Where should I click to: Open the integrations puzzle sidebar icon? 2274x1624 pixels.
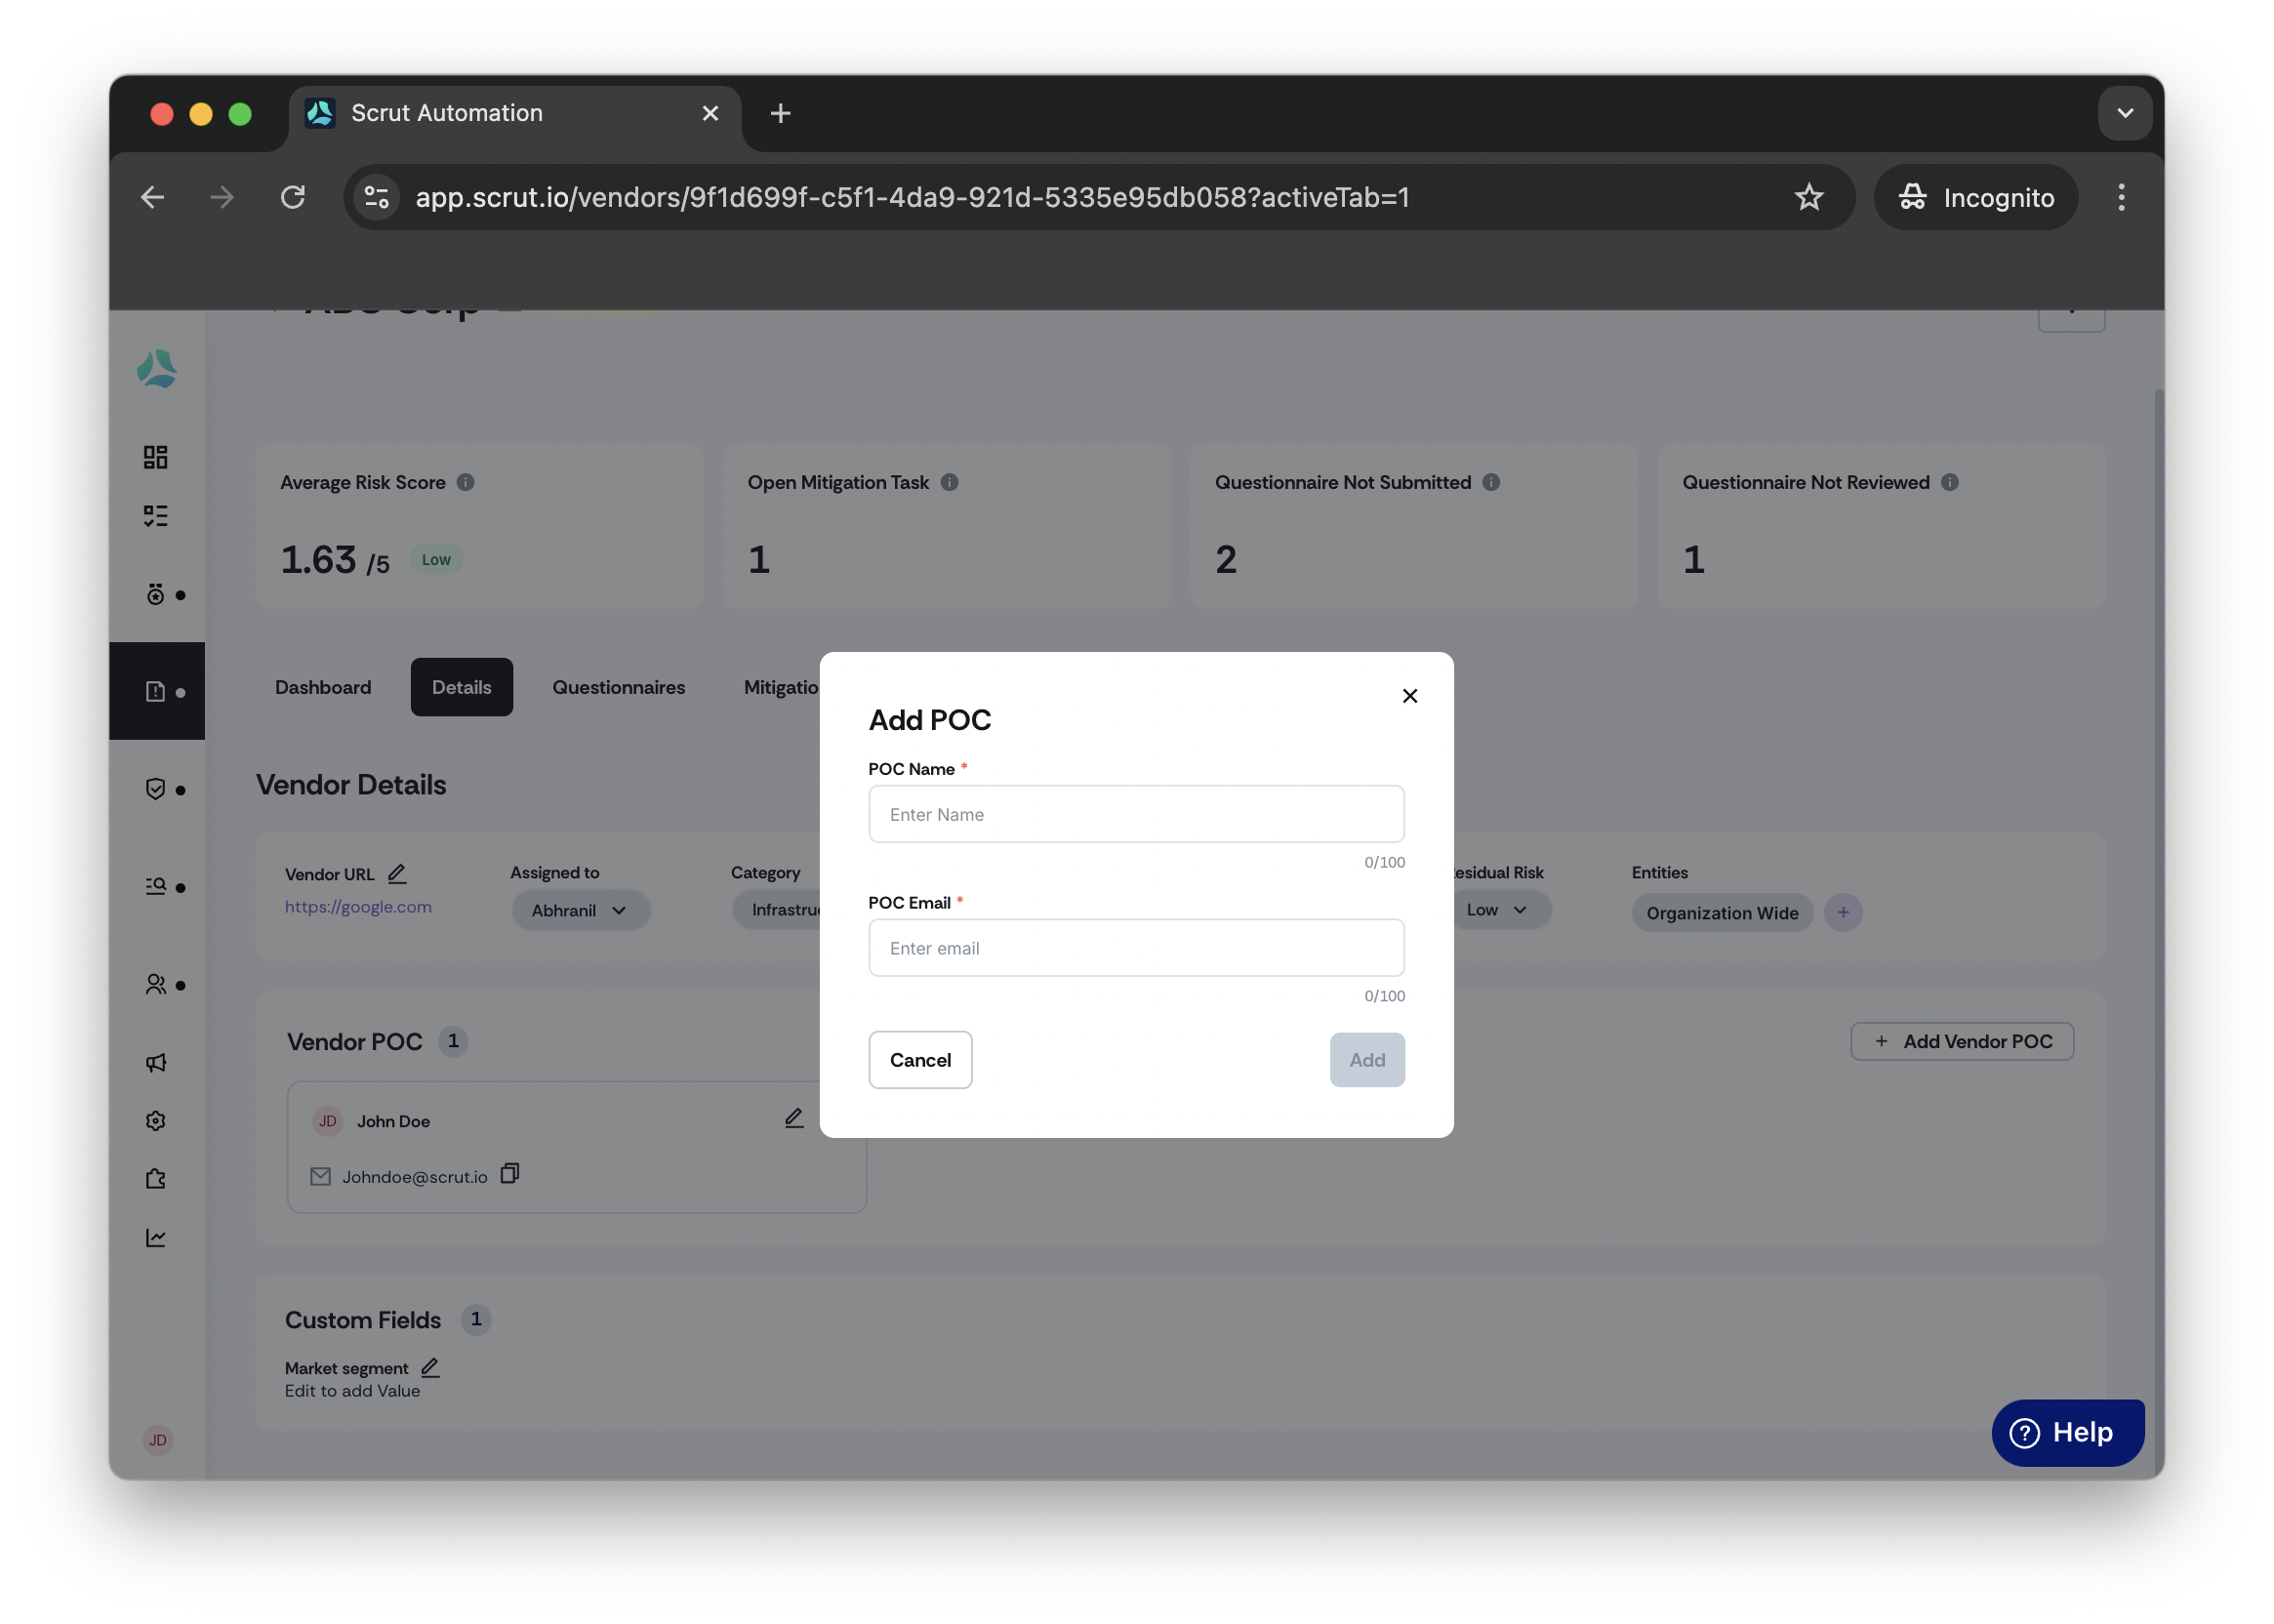point(156,1179)
